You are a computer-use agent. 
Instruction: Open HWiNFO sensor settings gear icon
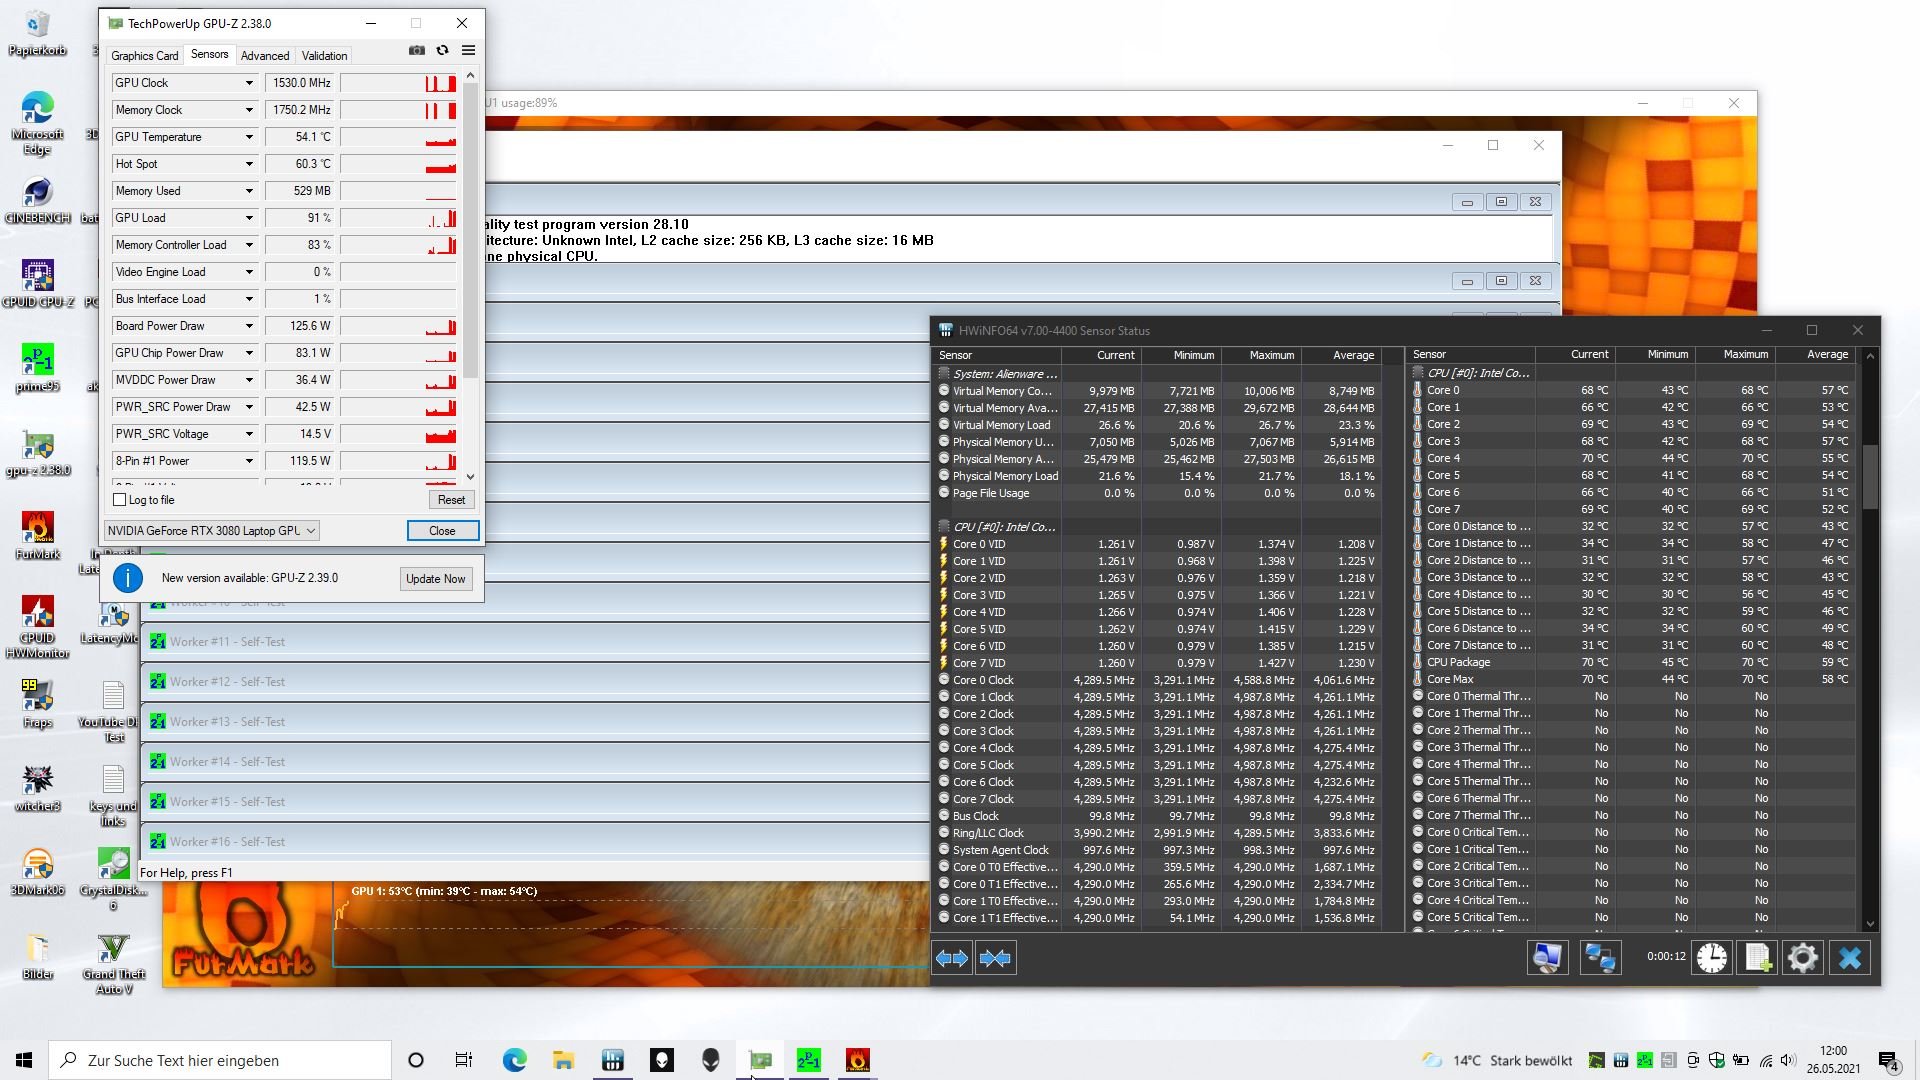[1802, 958]
